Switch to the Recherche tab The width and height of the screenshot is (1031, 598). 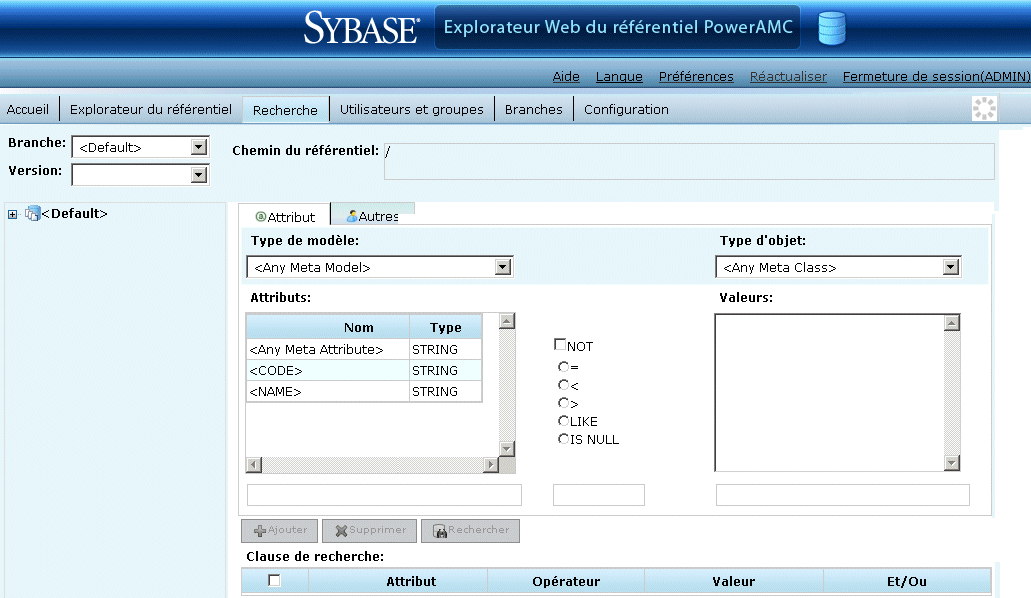(x=285, y=110)
